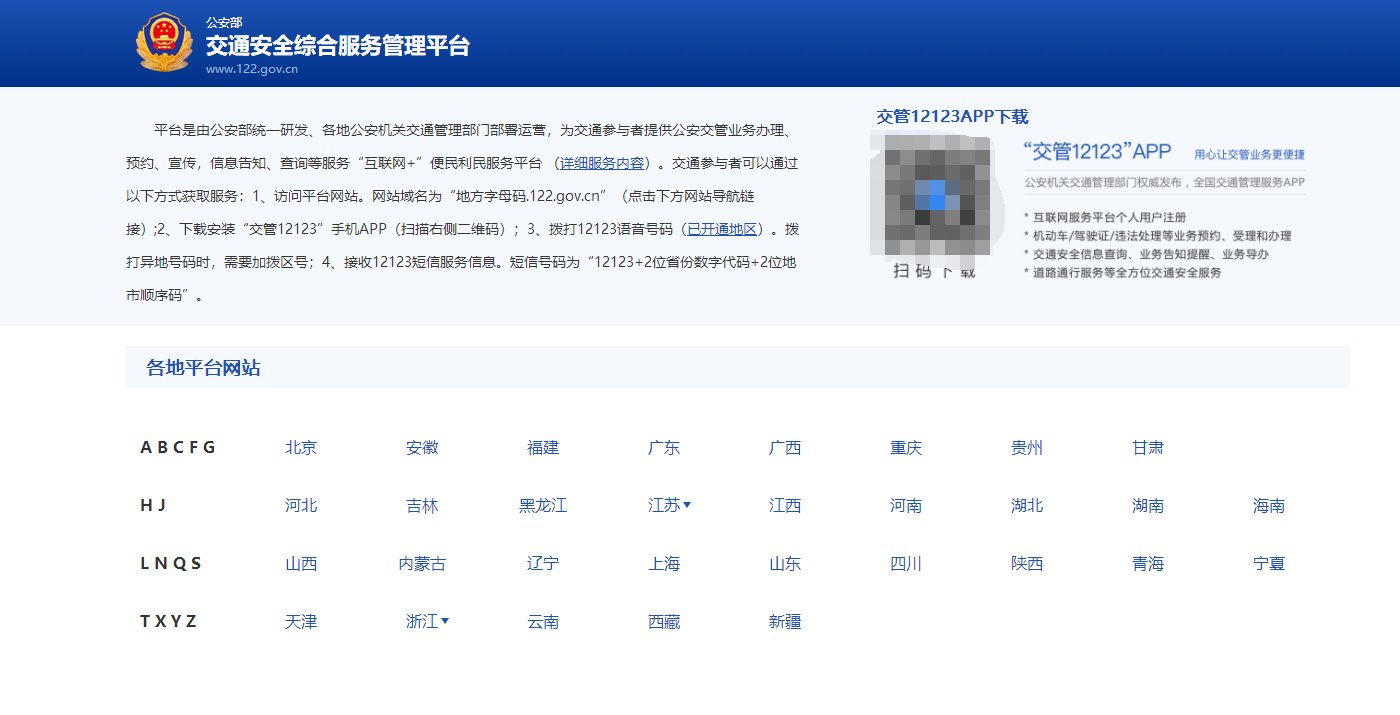Screen dimensions: 1400x715
Task: Open the 西藏 platform link
Action: 663,621
